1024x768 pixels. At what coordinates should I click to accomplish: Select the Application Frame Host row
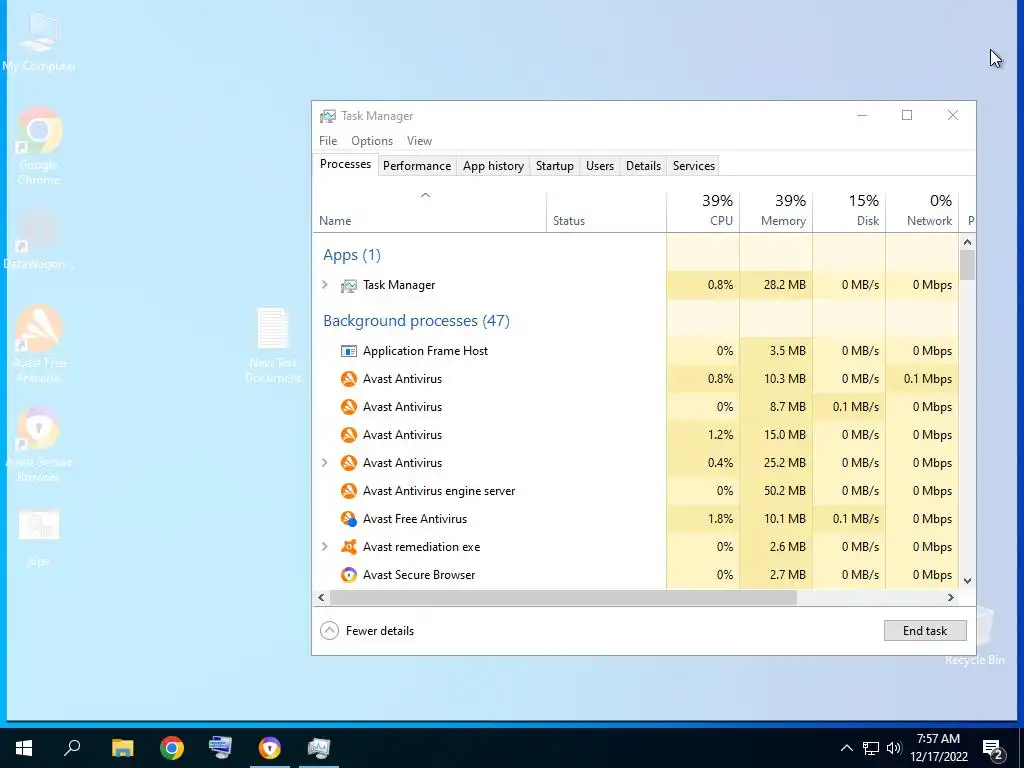[636, 351]
